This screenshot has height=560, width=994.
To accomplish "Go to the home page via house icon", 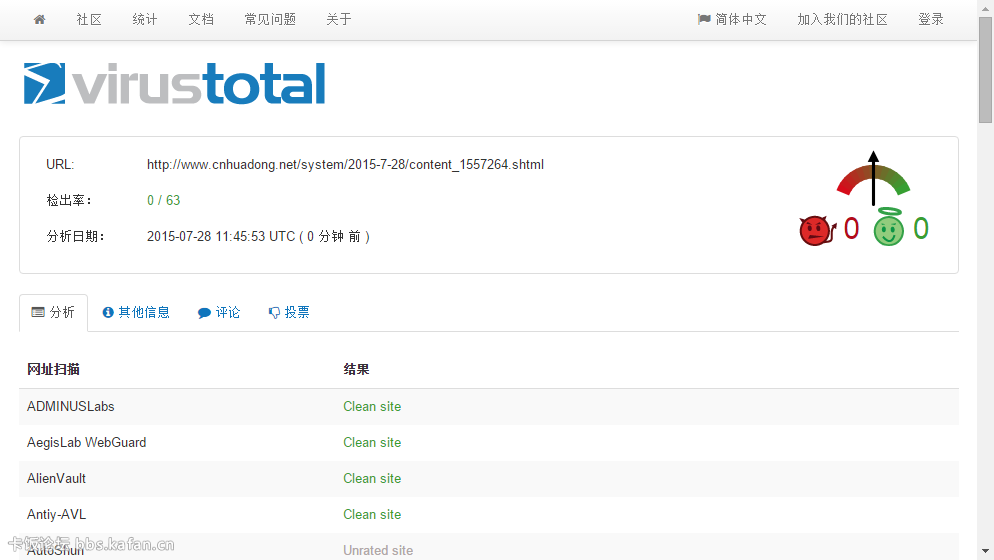I will point(39,20).
